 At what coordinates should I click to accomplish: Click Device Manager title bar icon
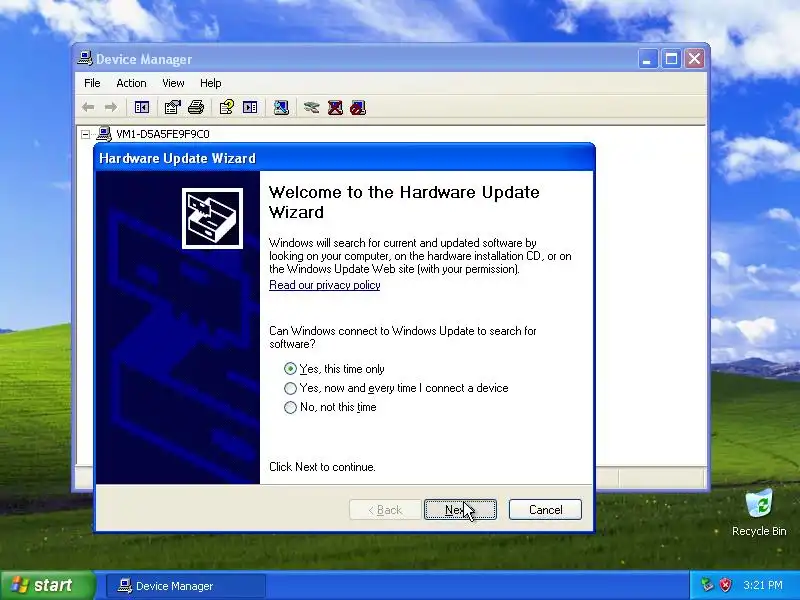tap(85, 59)
